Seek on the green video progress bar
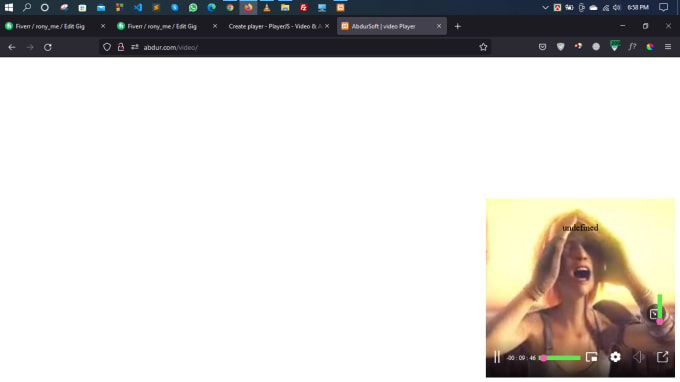 pos(560,358)
